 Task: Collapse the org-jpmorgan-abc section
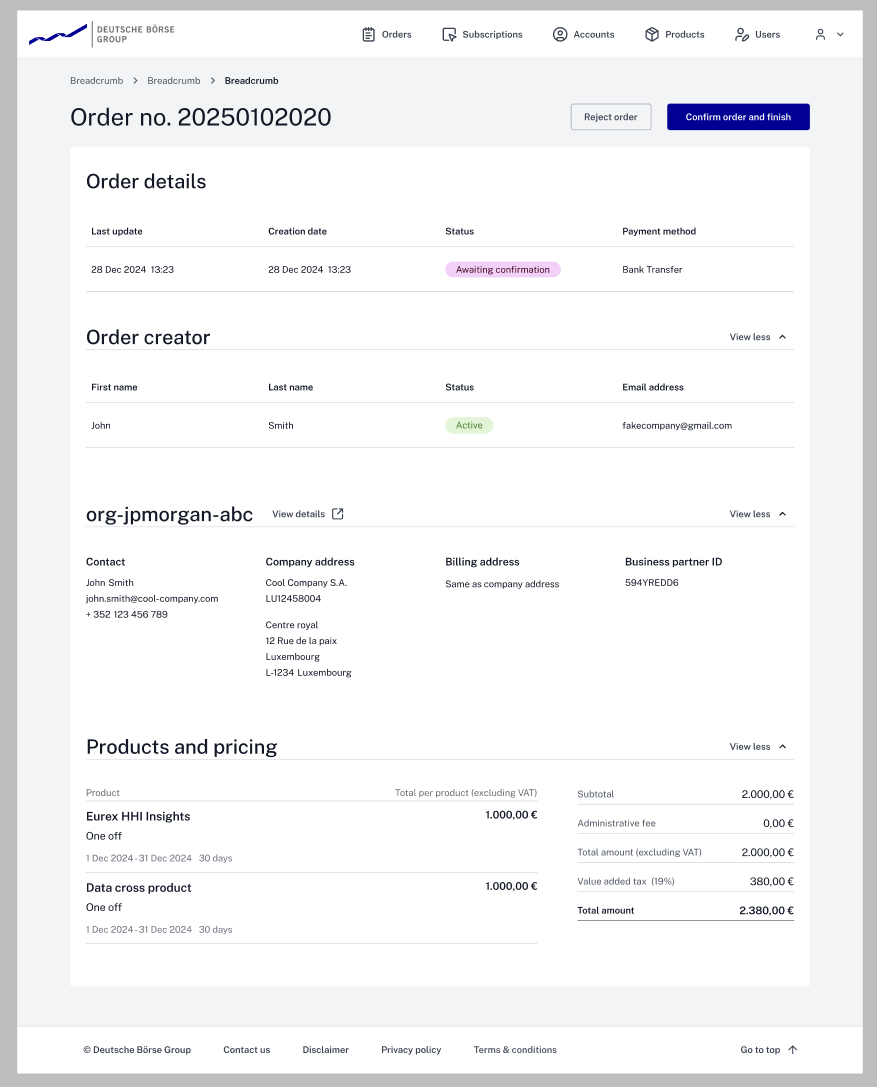756,514
